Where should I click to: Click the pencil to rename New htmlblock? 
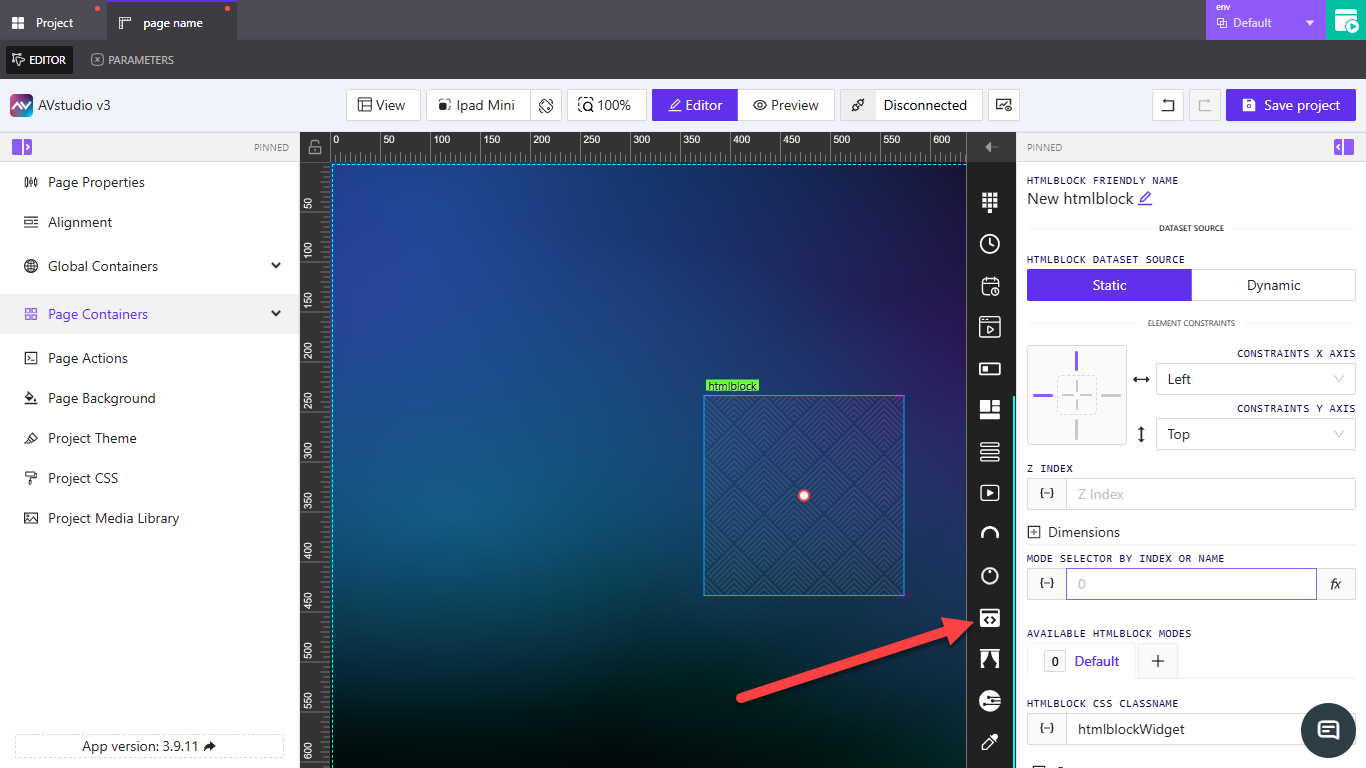pyautogui.click(x=1144, y=199)
